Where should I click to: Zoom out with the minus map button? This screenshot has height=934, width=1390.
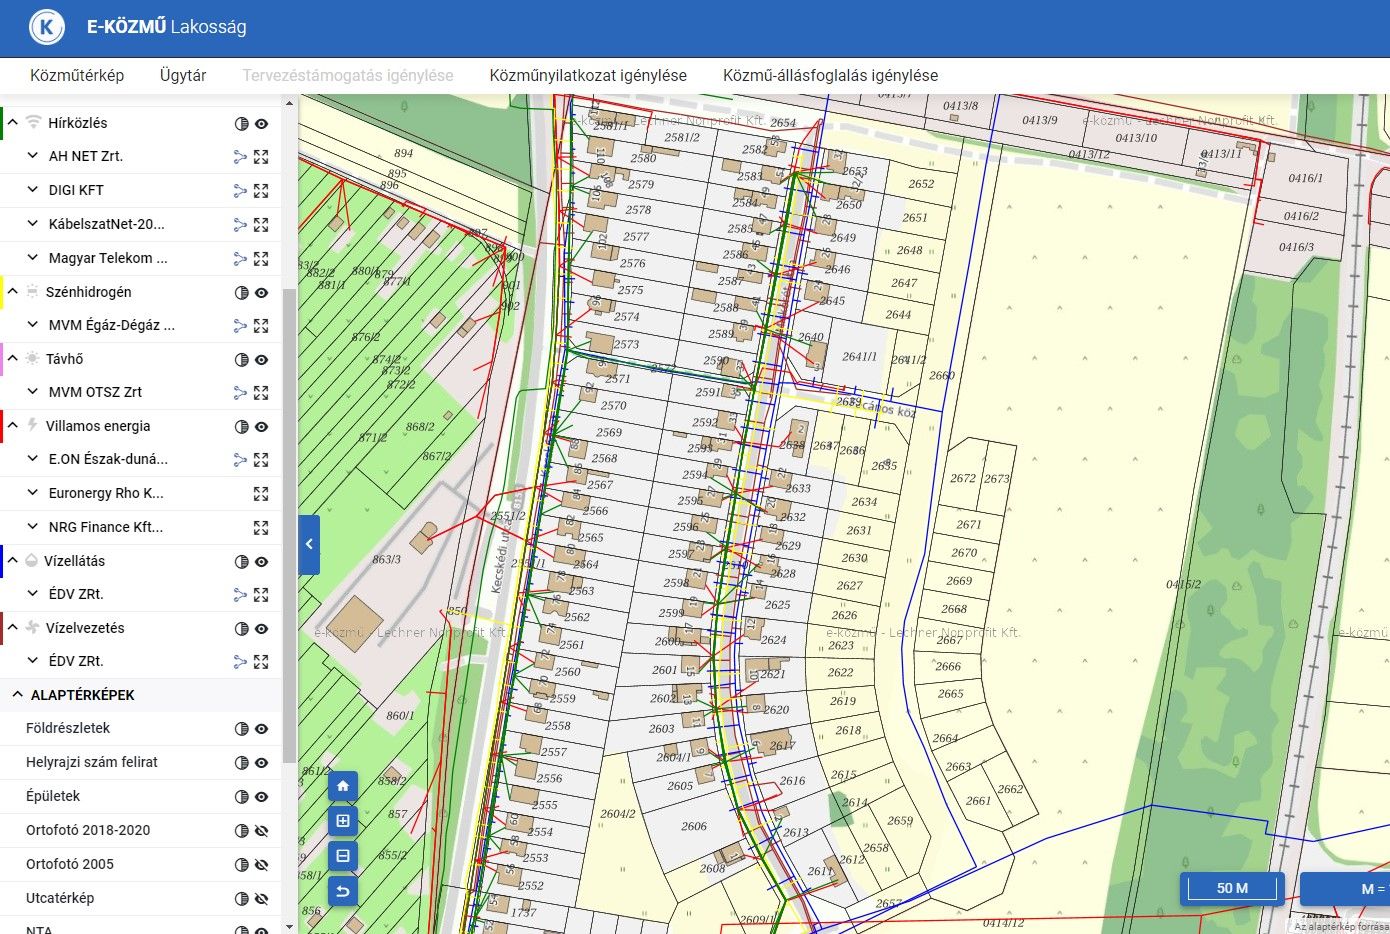point(343,856)
